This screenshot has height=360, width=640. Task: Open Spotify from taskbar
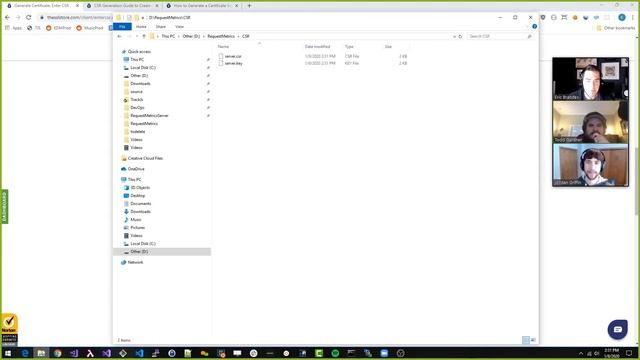[x=335, y=353]
